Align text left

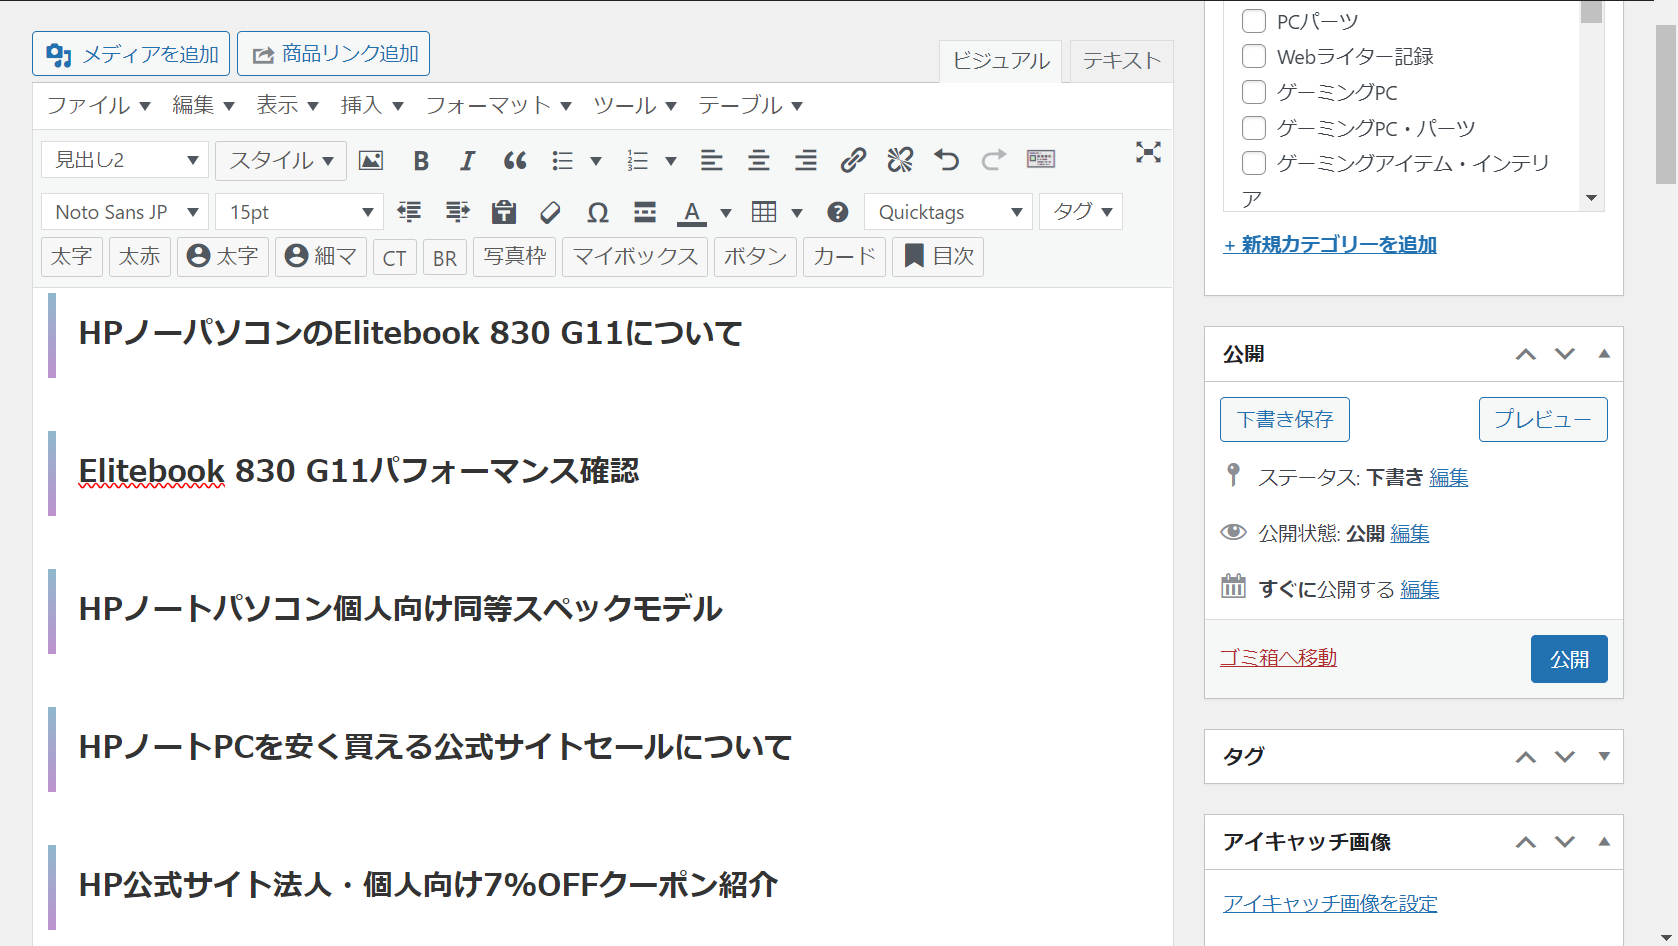tap(712, 160)
